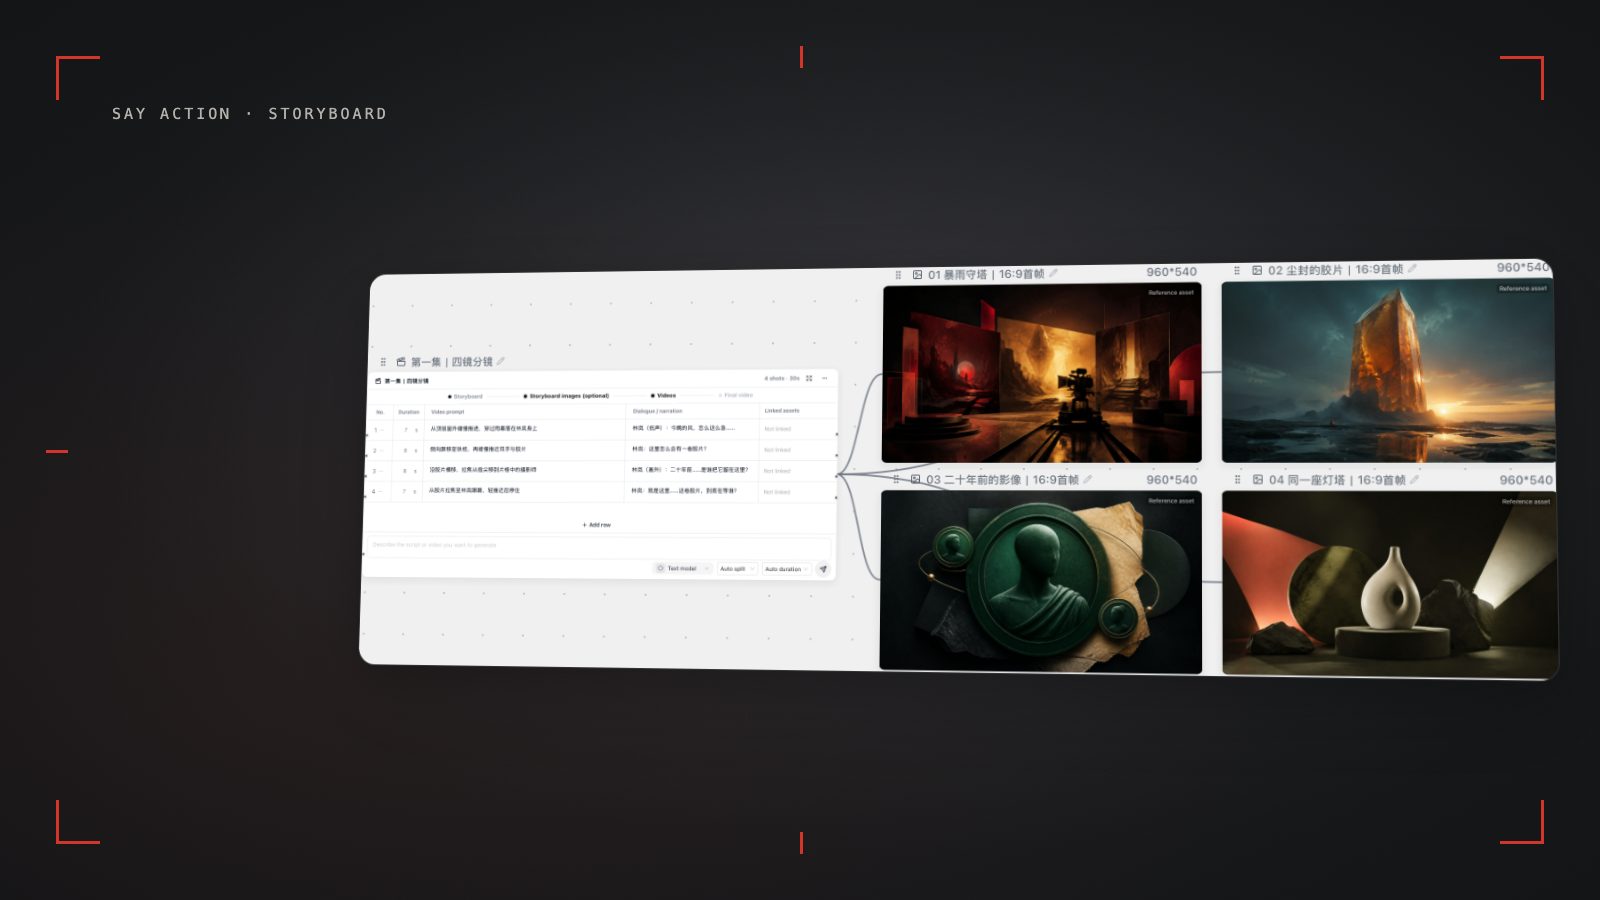The width and height of the screenshot is (1600, 900).
Task: Click the send arrow icon in the prompt bar
Action: tap(823, 569)
